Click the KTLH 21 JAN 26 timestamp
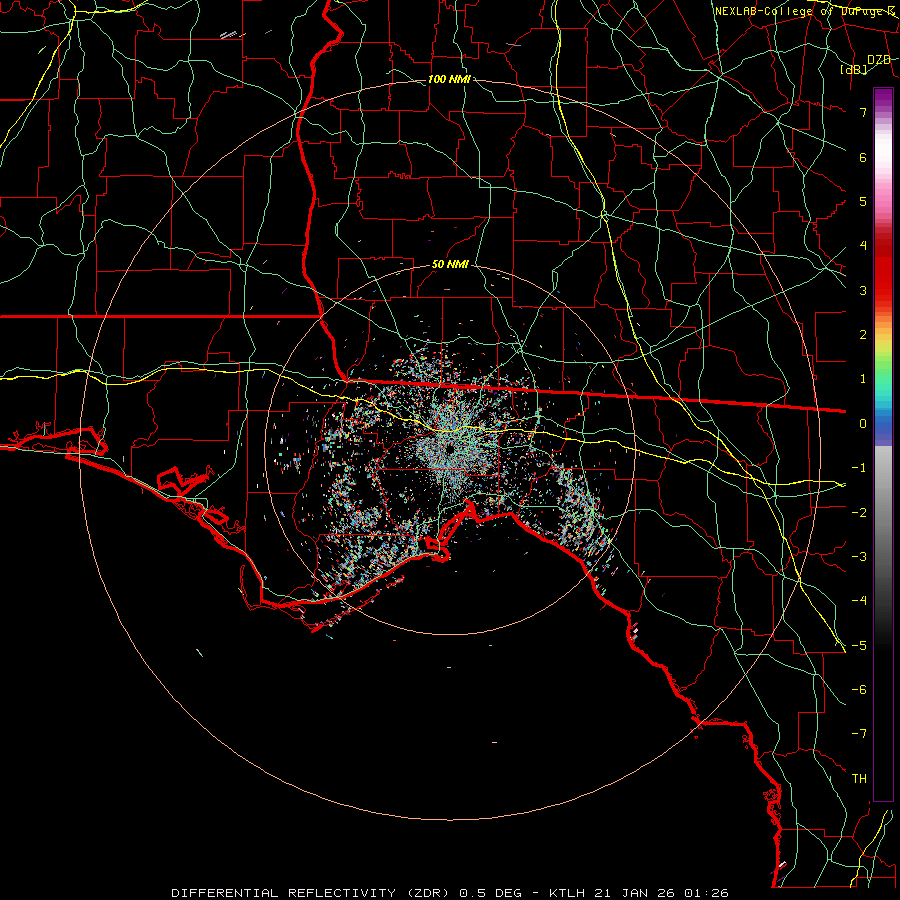Viewport: 900px width, 900px height. [639, 893]
